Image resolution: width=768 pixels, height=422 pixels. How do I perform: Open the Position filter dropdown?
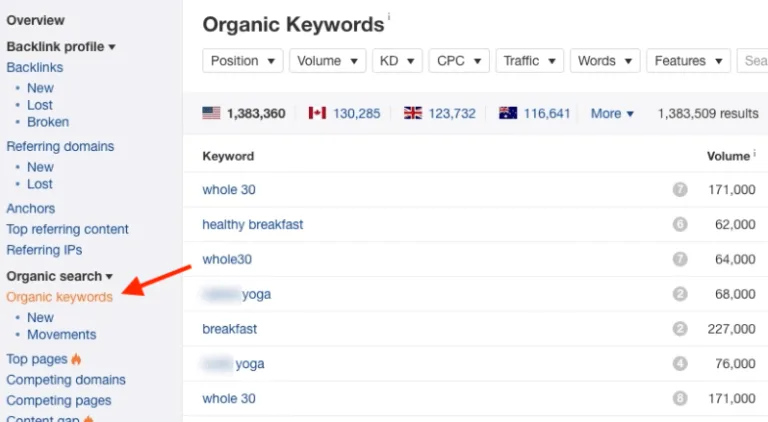coord(242,61)
